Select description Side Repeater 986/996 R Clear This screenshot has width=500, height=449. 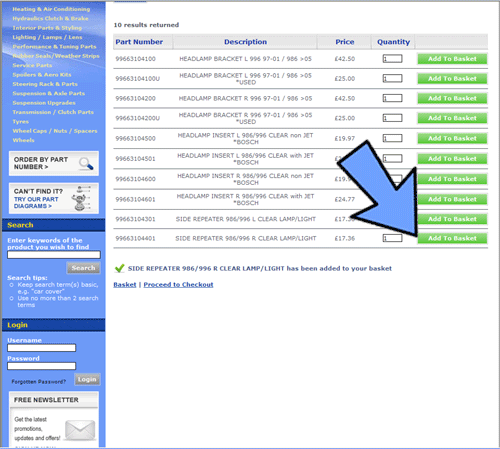(246, 238)
